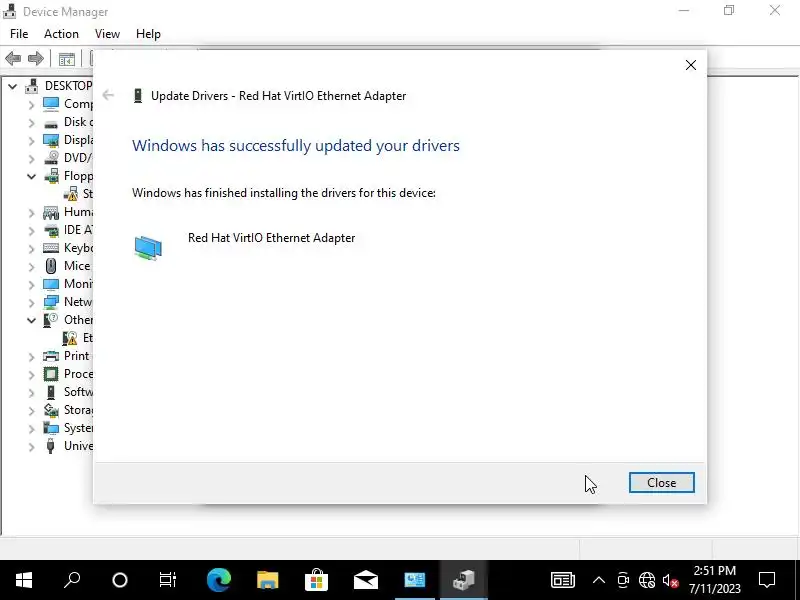Screen dimensions: 800x600
Task: Open the Help menu
Action: tap(148, 34)
